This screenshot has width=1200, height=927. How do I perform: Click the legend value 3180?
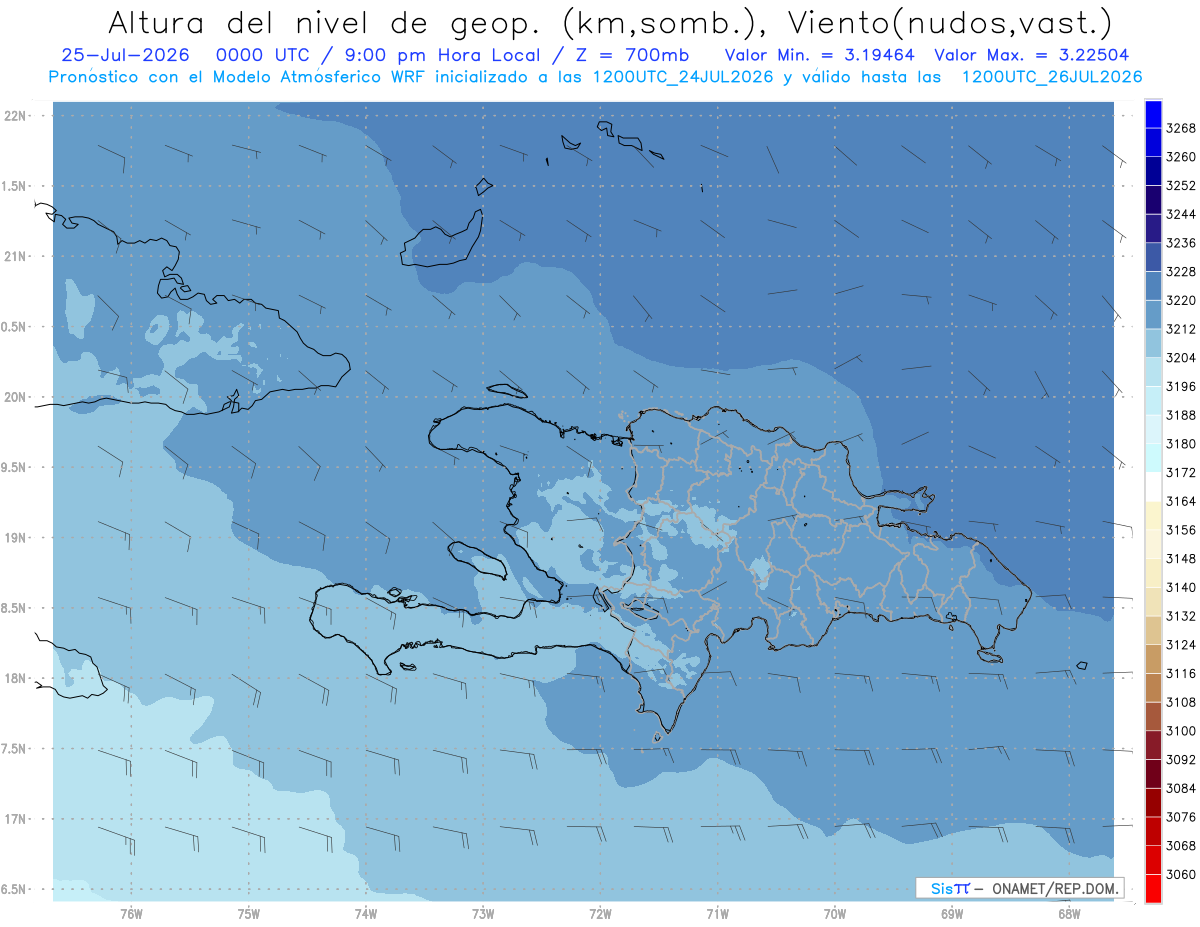1181,444
